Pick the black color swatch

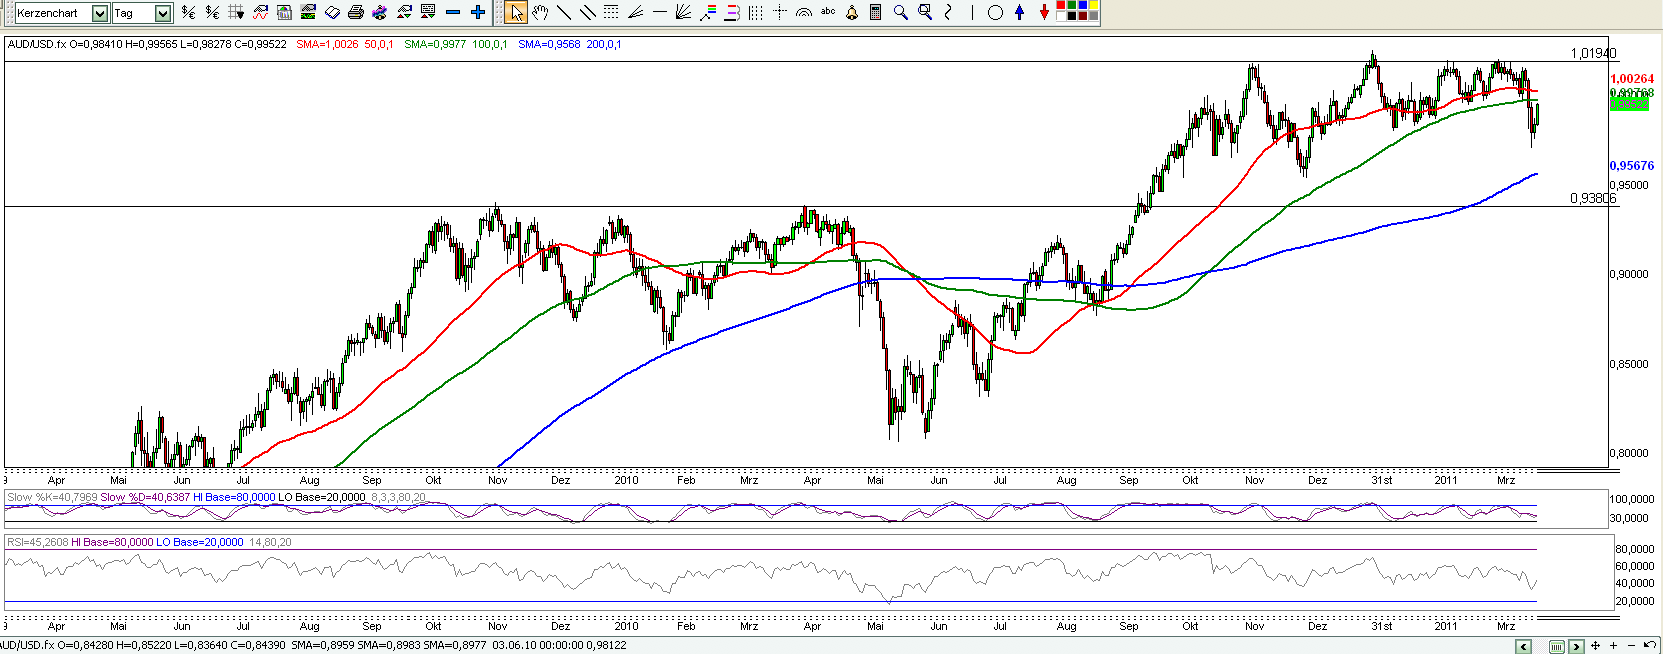click(1072, 16)
